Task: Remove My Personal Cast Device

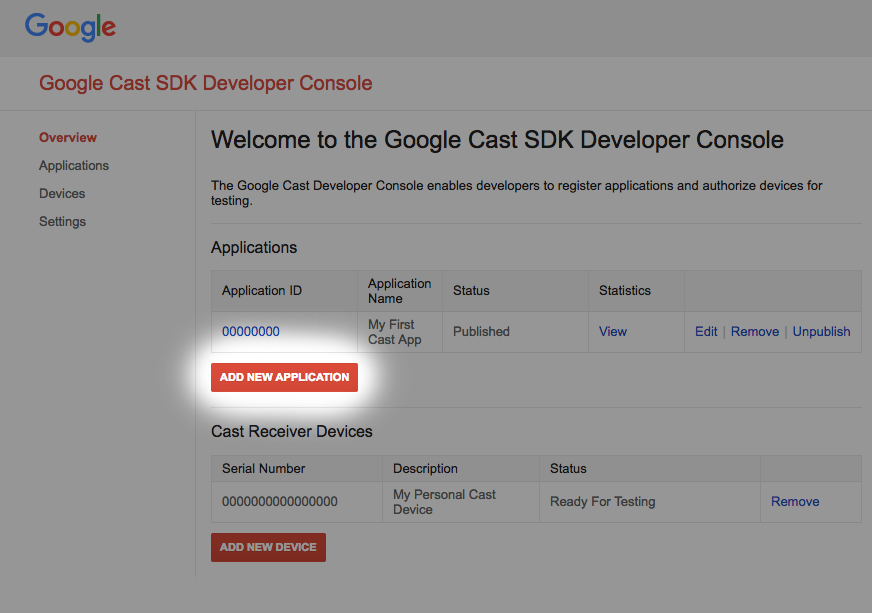Action: (x=794, y=501)
